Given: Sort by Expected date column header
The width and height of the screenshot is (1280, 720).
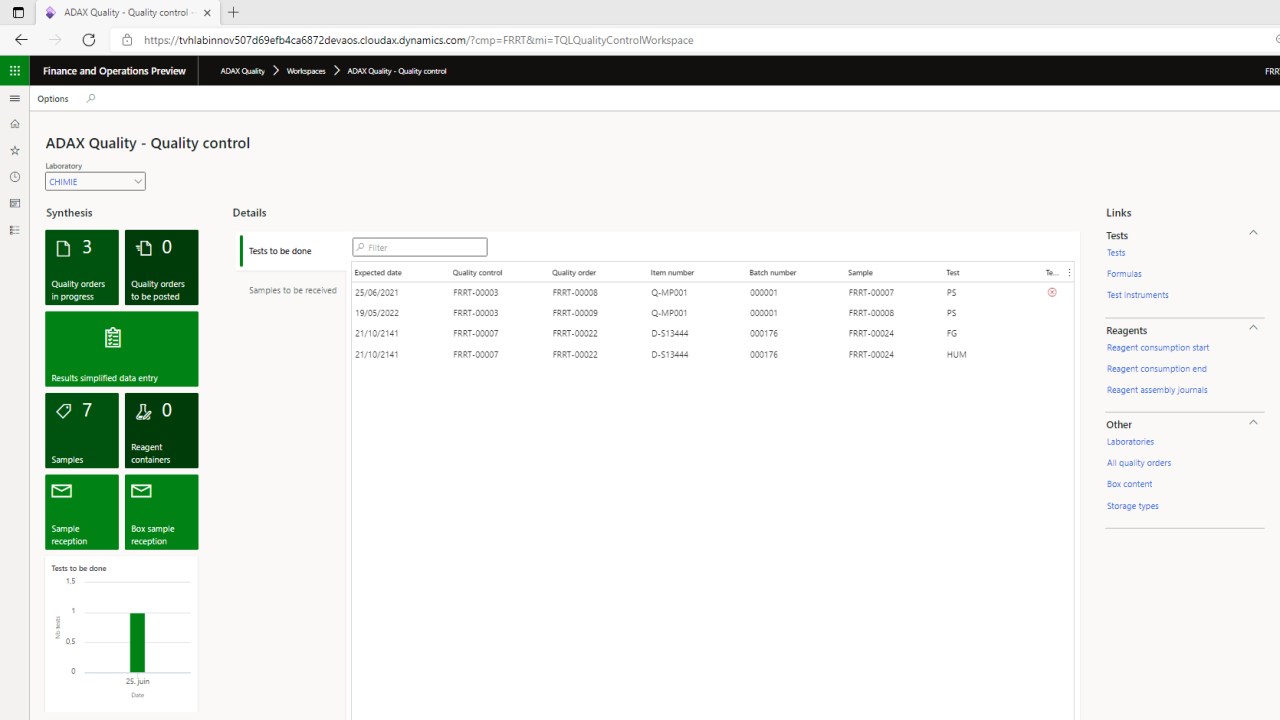Looking at the screenshot, I should [x=378, y=273].
